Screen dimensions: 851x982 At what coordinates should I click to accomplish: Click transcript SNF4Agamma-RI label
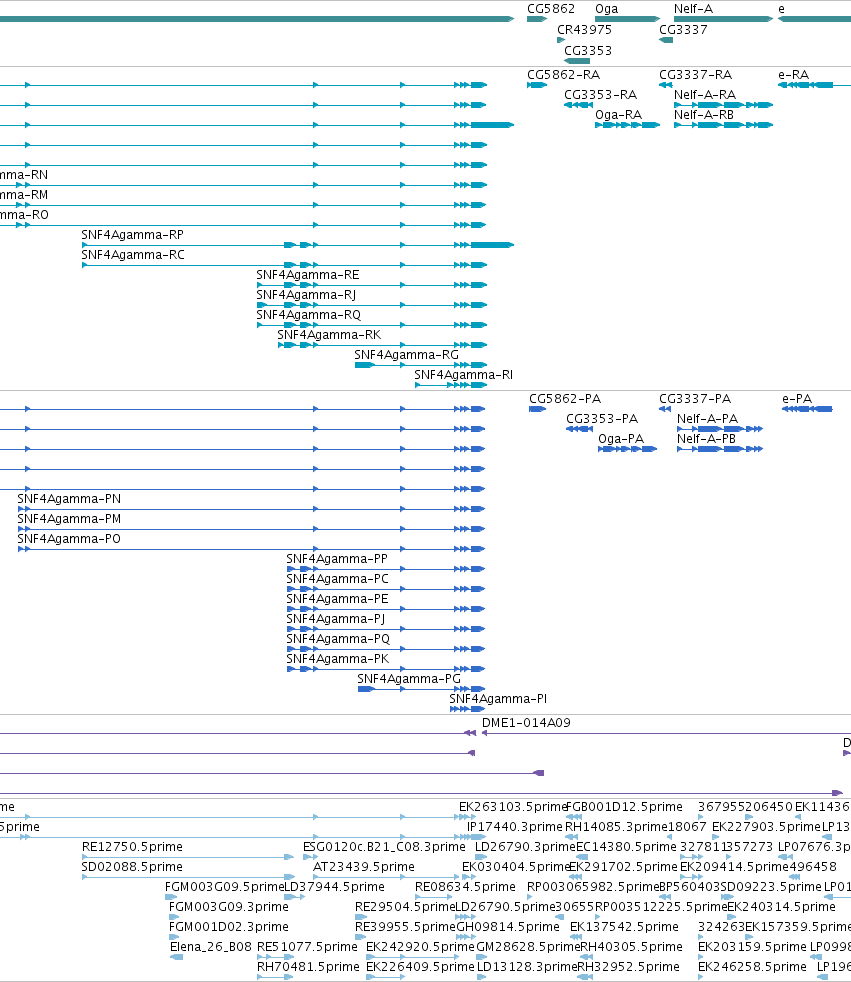pos(463,375)
